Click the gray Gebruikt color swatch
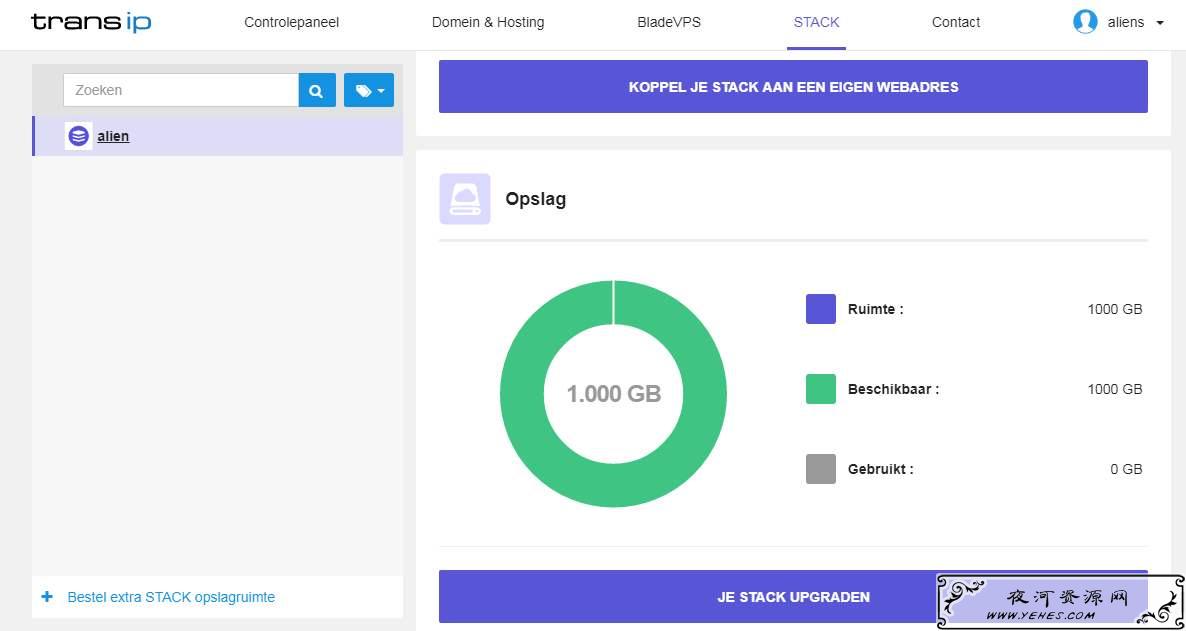 pos(821,469)
